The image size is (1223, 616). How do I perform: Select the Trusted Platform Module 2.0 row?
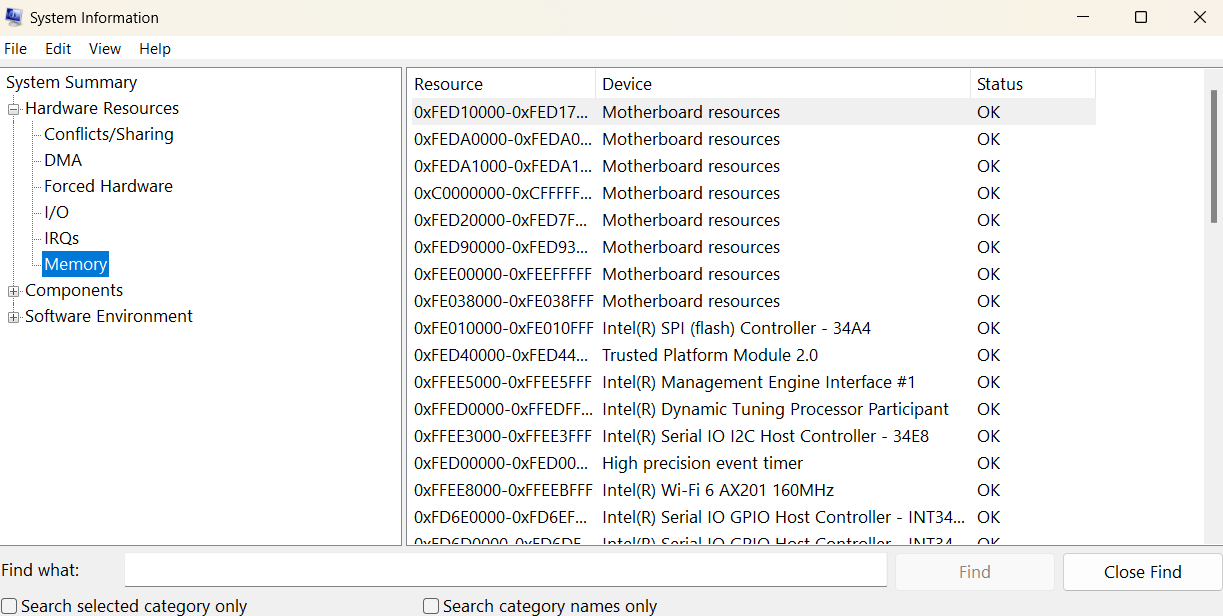tap(709, 356)
